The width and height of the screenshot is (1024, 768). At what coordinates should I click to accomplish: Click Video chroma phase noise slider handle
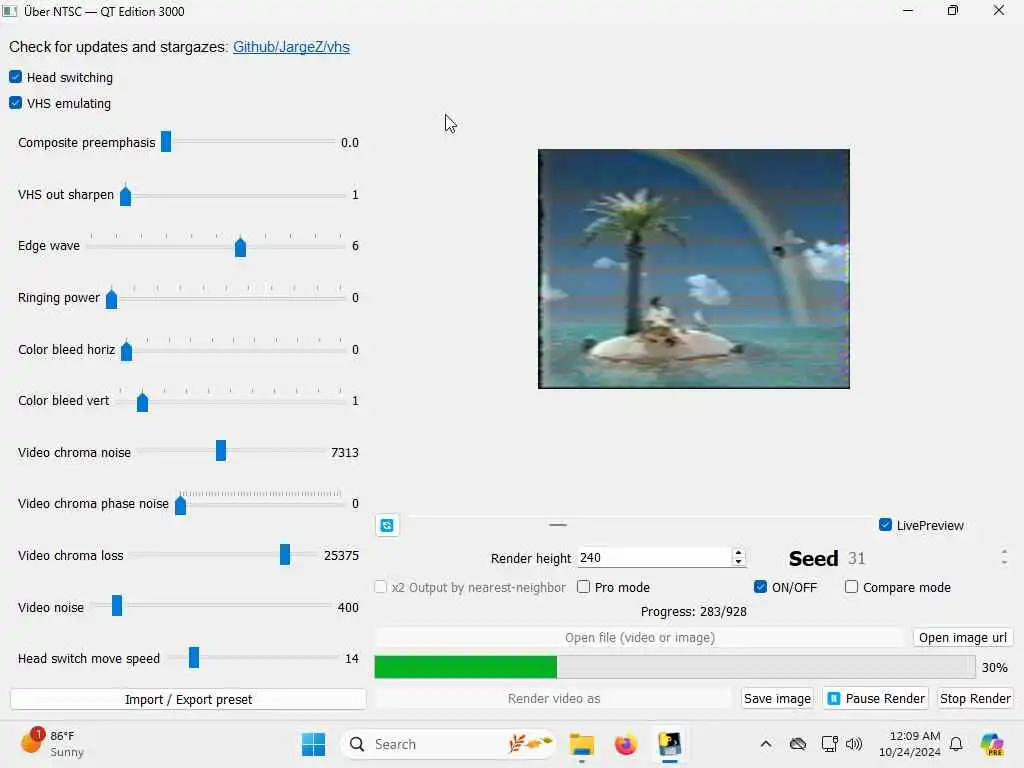(x=181, y=504)
